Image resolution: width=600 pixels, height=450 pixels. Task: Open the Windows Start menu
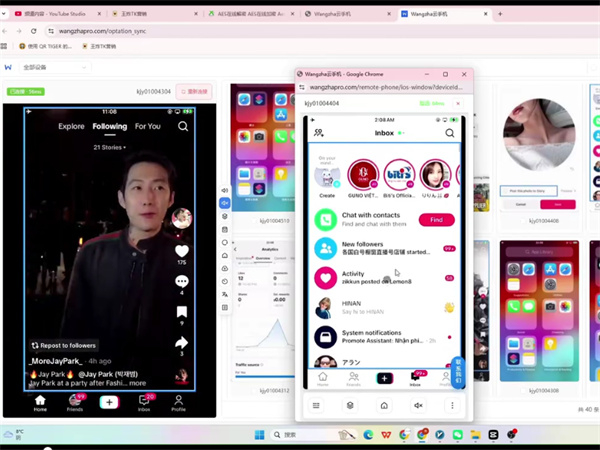pos(259,435)
